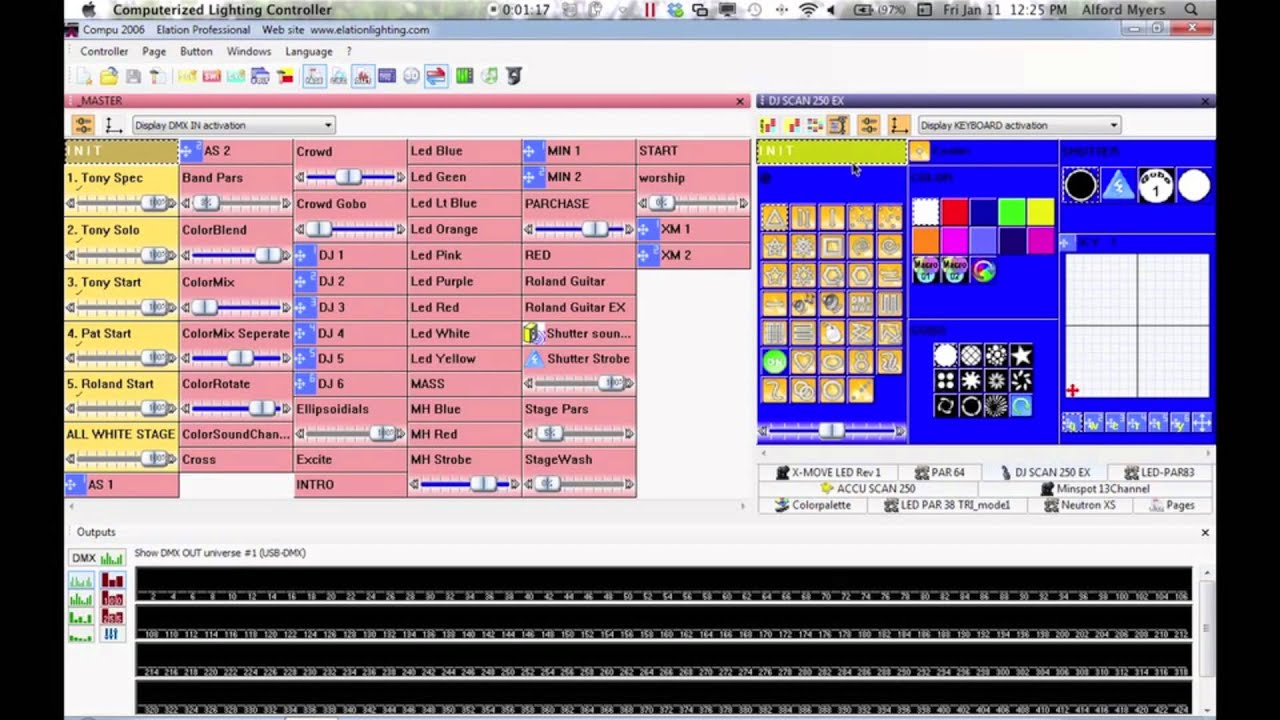Click the purple screen toolbar icon
Viewport: 1280px width, 720px height.
pos(386,76)
